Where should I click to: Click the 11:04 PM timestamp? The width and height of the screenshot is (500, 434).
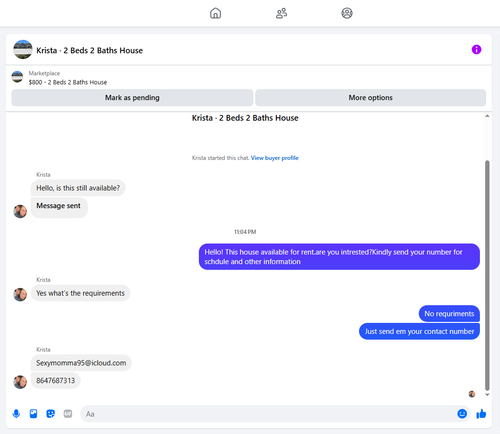(x=245, y=232)
